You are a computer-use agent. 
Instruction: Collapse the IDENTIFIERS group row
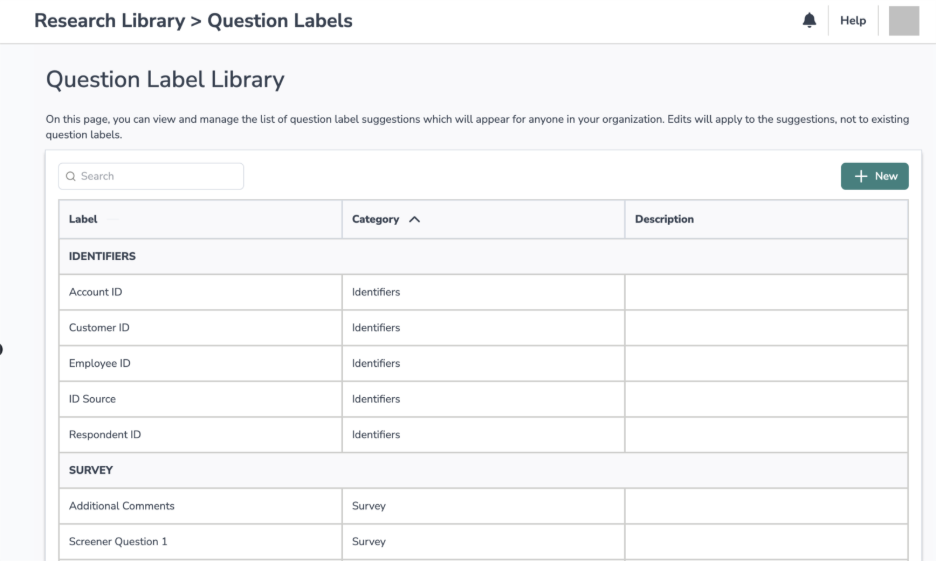[102, 256]
